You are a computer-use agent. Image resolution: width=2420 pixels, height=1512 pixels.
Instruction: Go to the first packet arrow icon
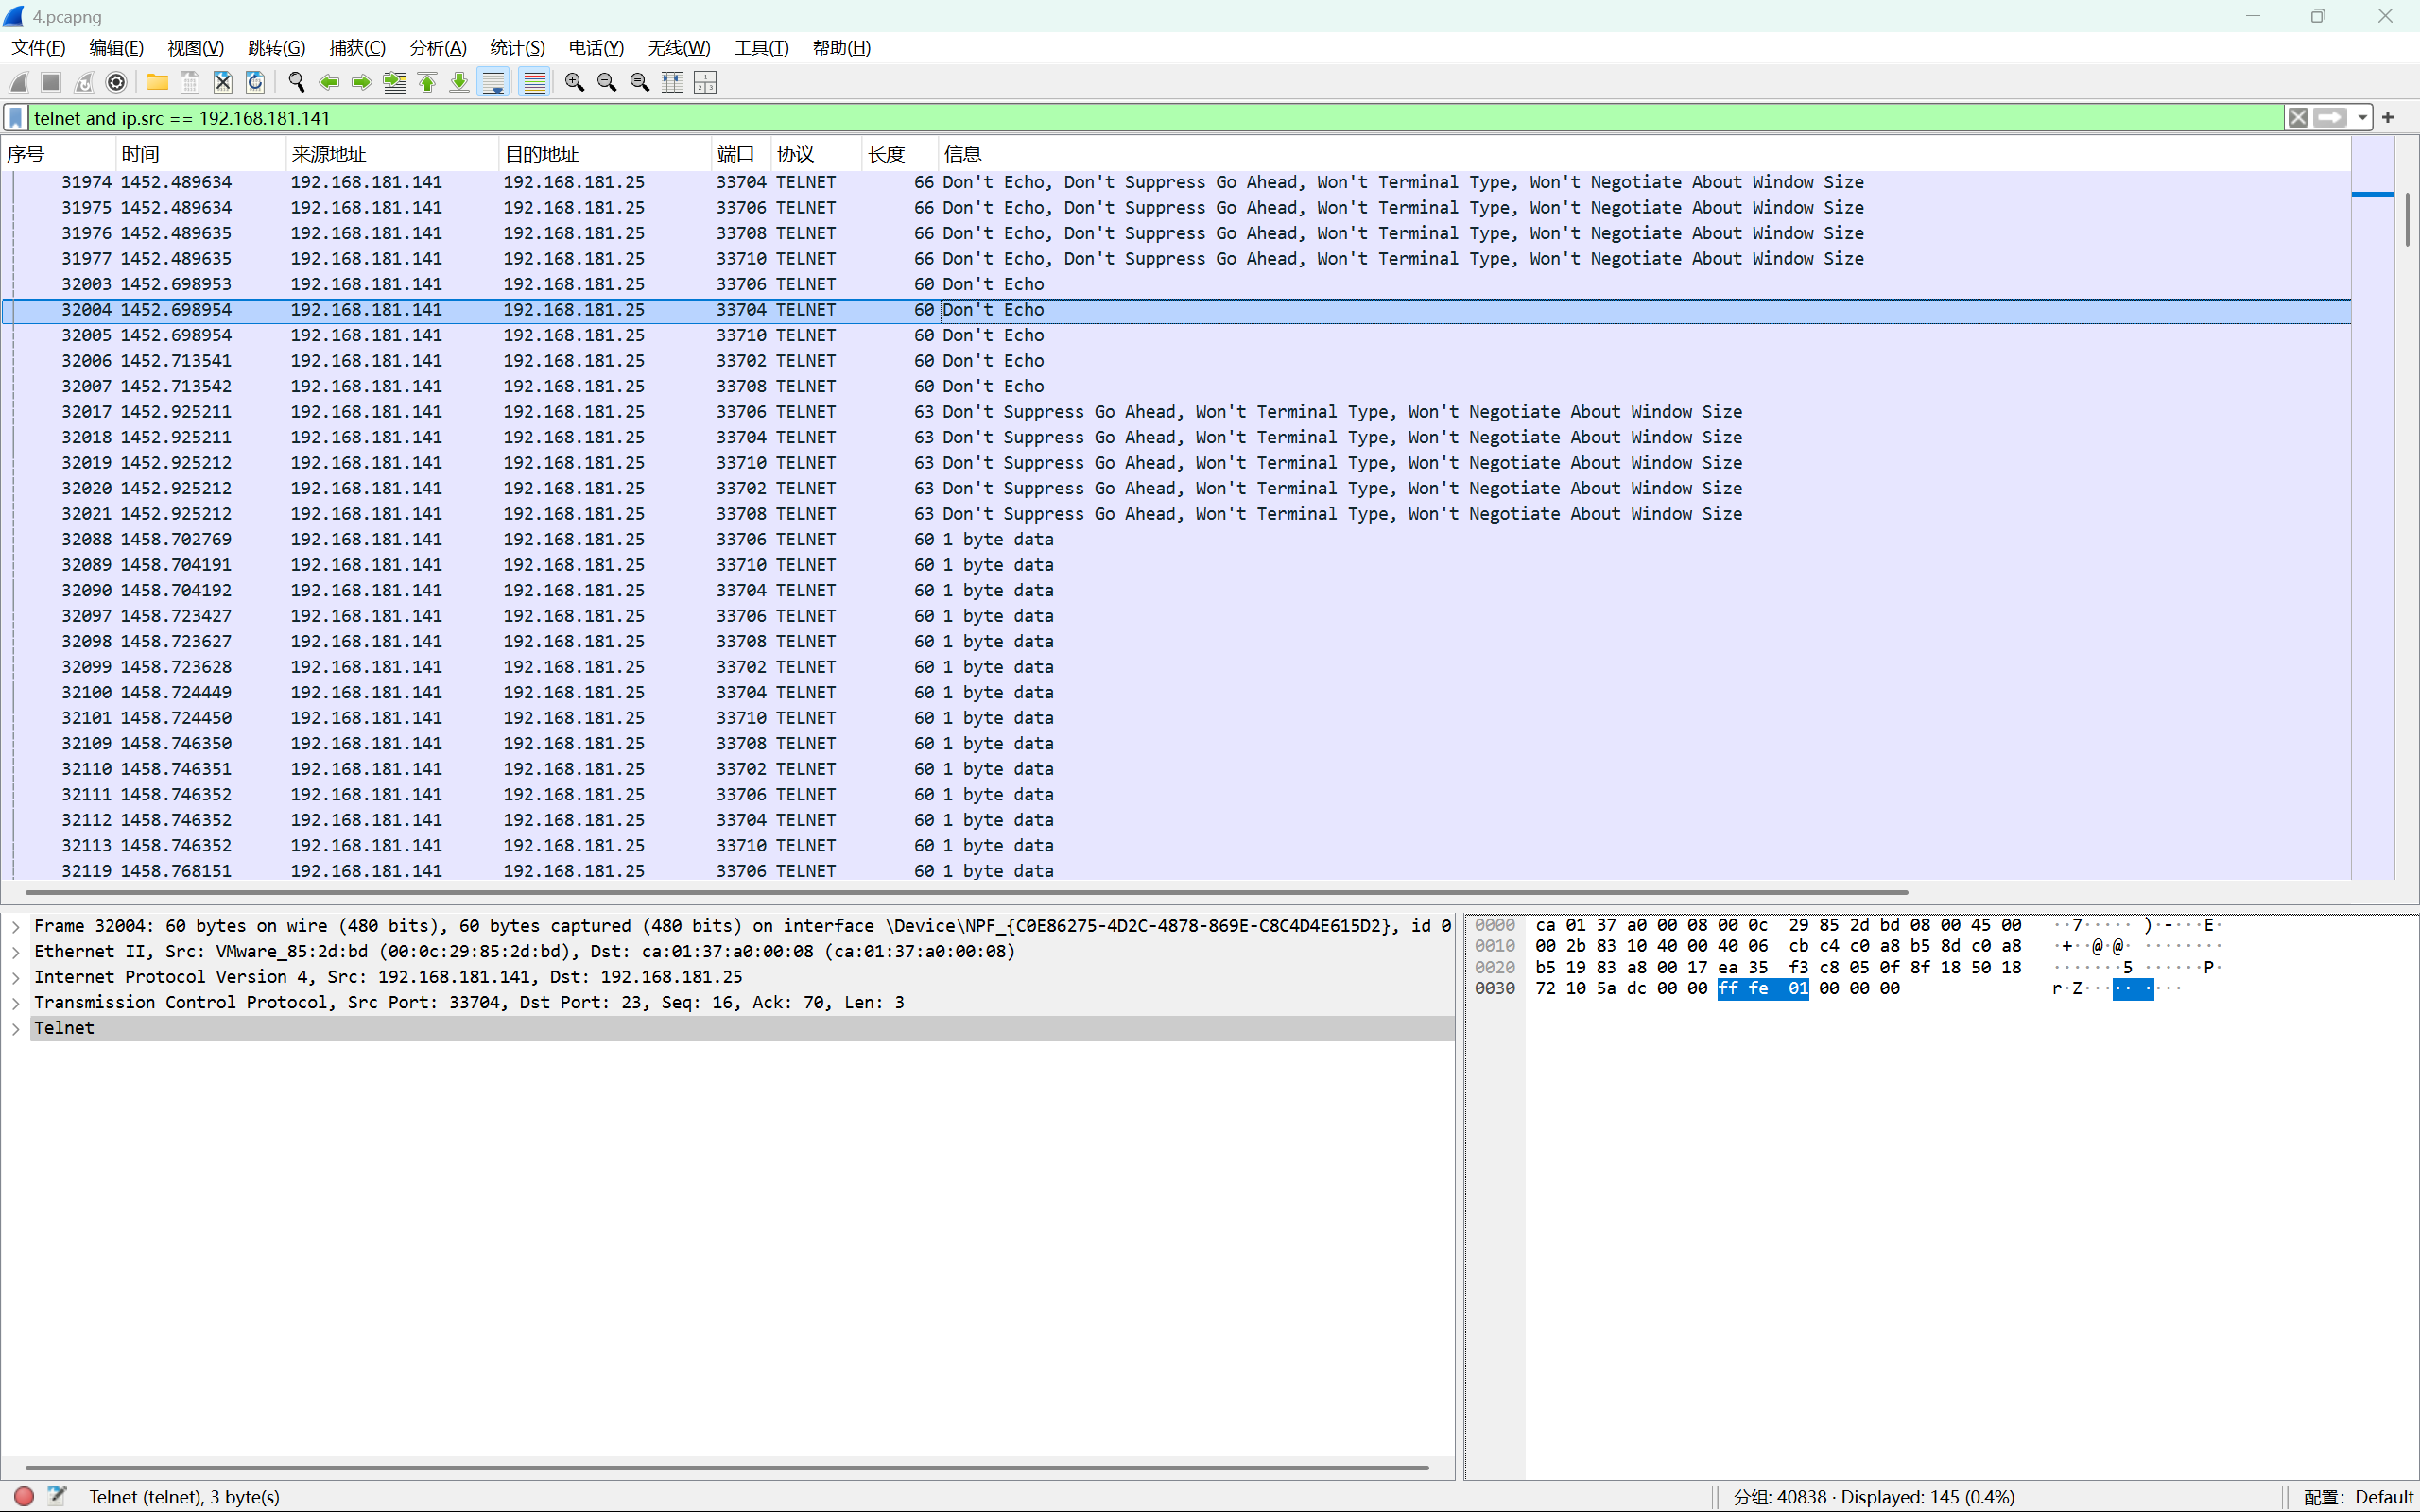pyautogui.click(x=427, y=82)
